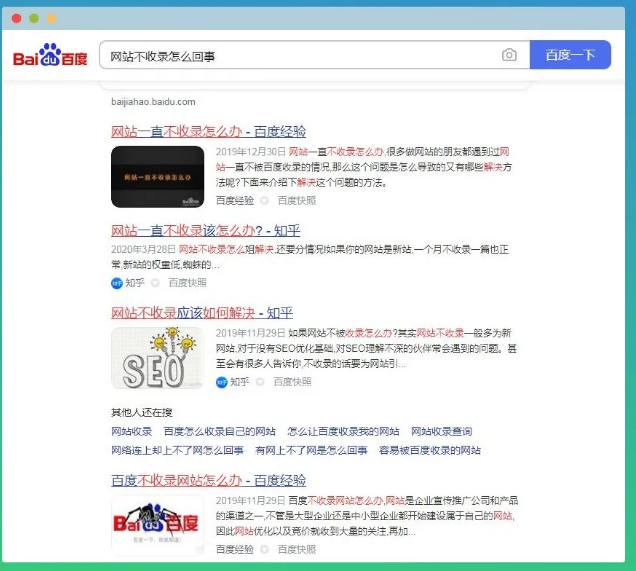Open result 网站不收录应该如何解决 - 知乎

point(201,313)
